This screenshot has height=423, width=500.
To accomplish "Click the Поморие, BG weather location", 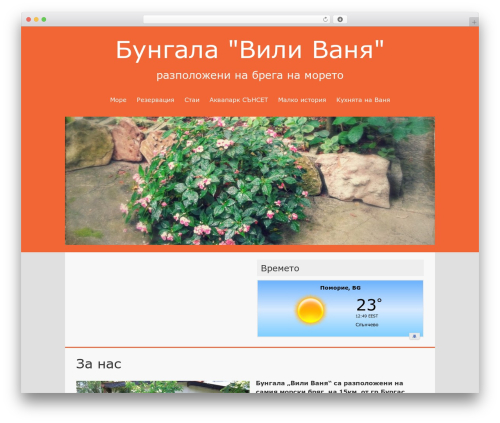I will [340, 288].
